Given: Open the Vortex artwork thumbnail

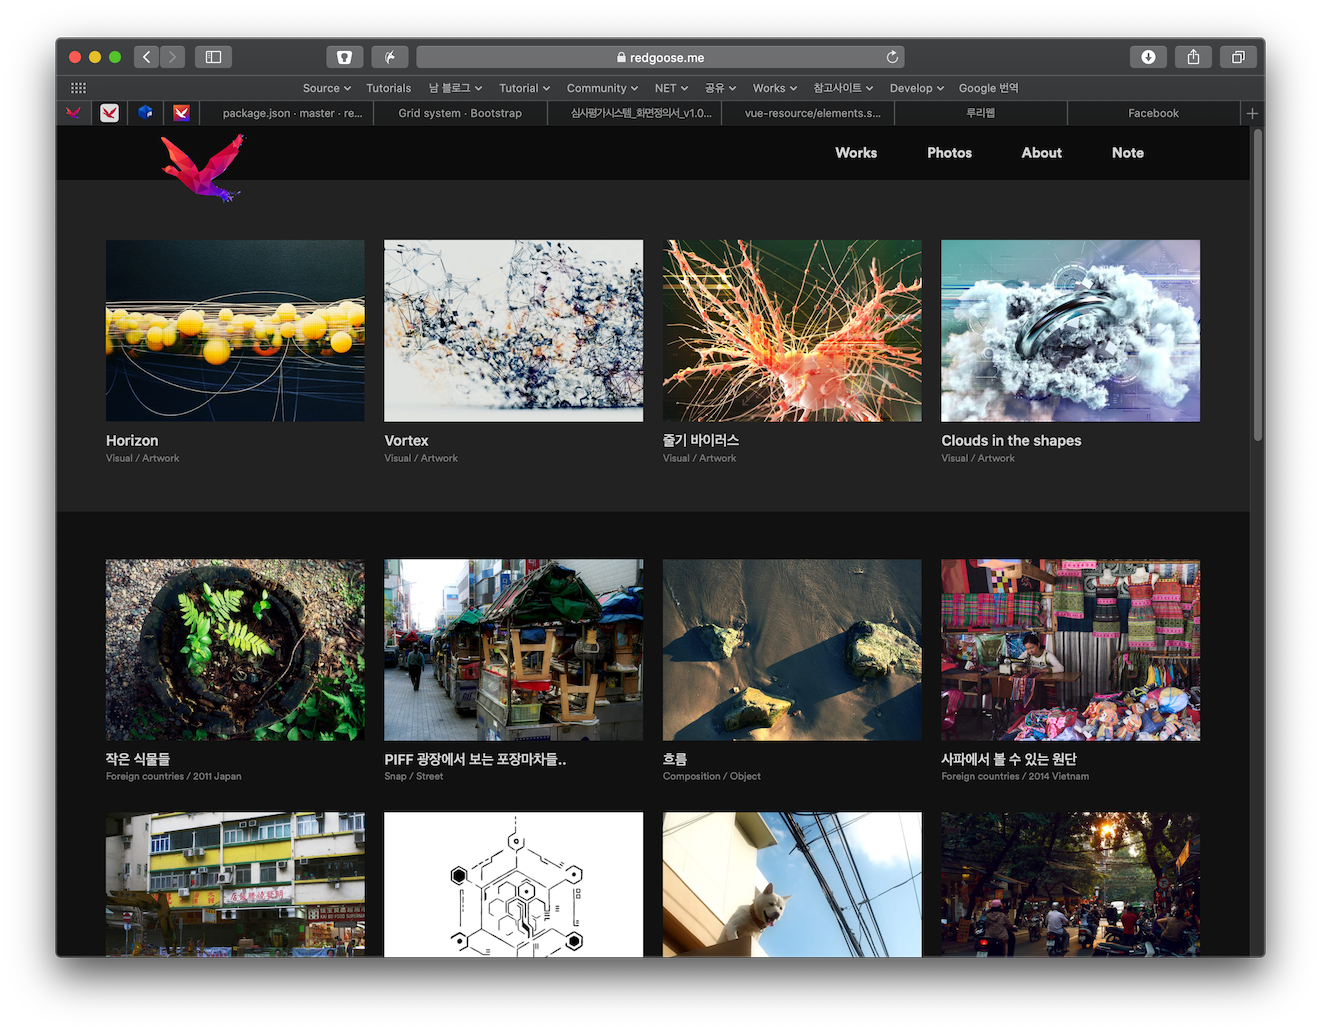Looking at the screenshot, I should tap(513, 330).
